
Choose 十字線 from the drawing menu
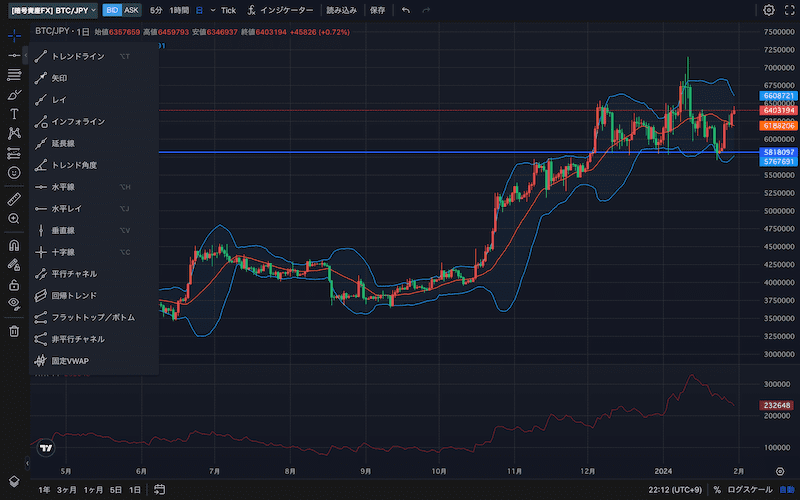(x=94, y=252)
